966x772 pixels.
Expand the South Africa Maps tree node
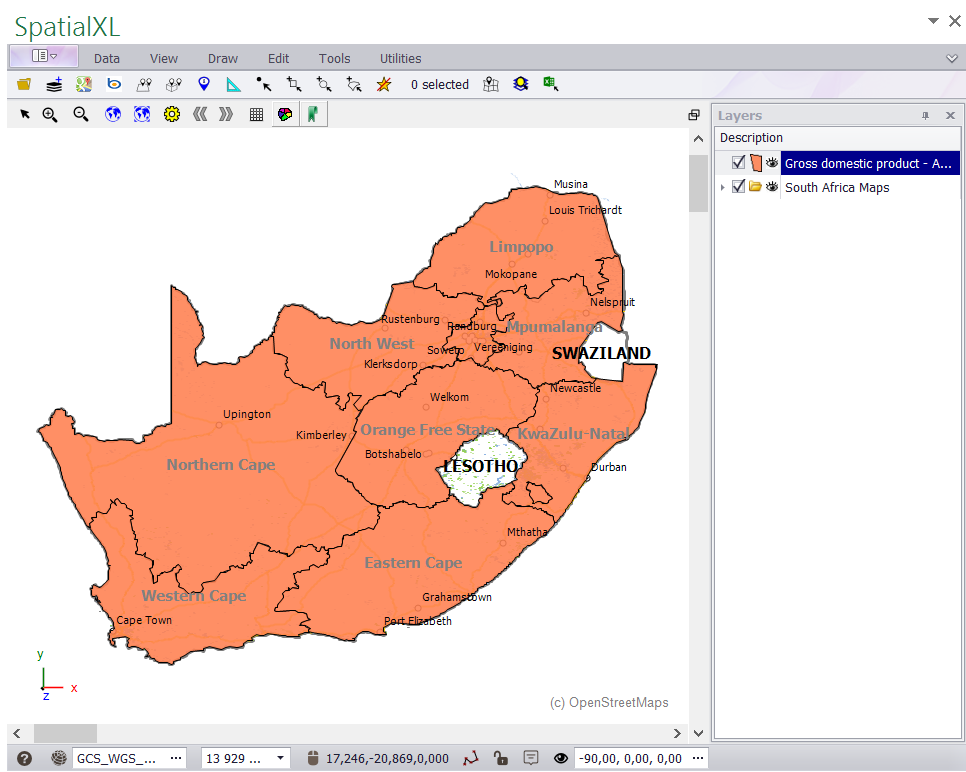point(723,187)
